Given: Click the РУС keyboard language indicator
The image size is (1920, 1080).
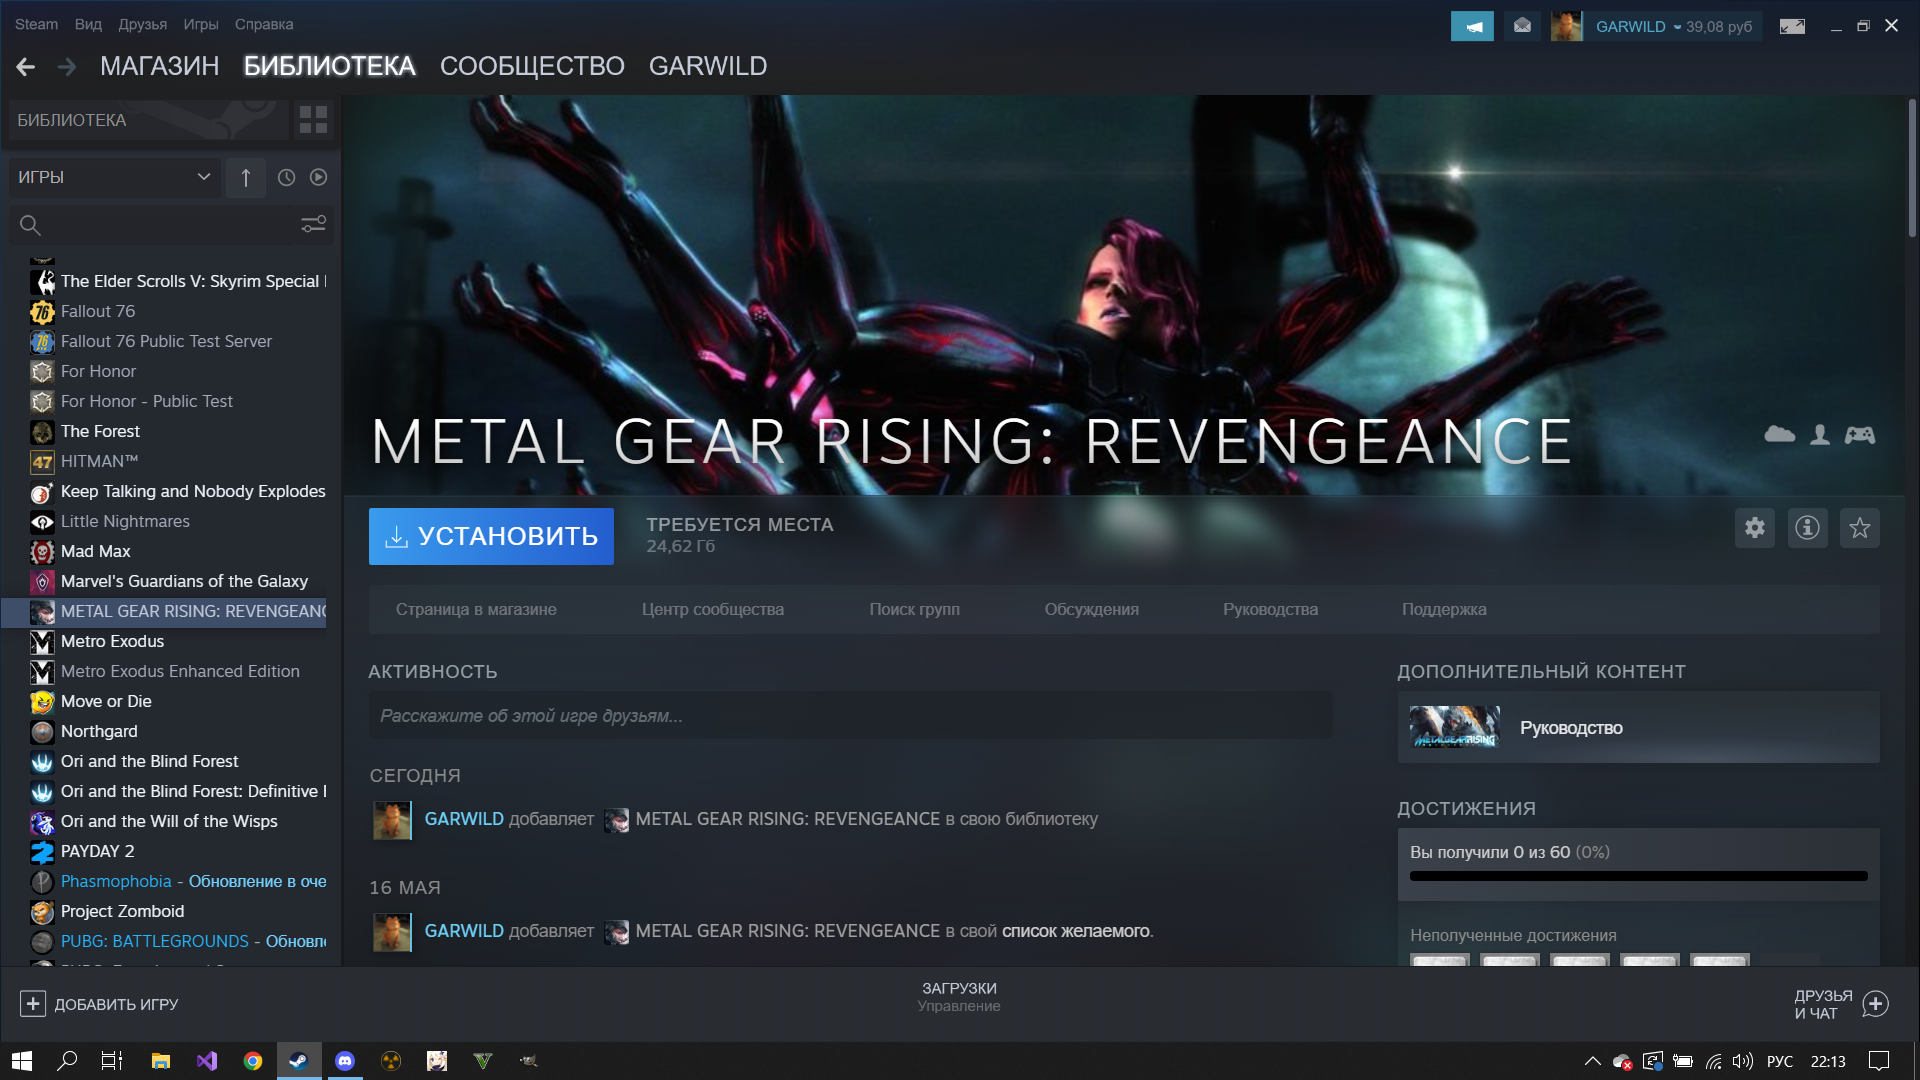Looking at the screenshot, I should coord(1780,1061).
